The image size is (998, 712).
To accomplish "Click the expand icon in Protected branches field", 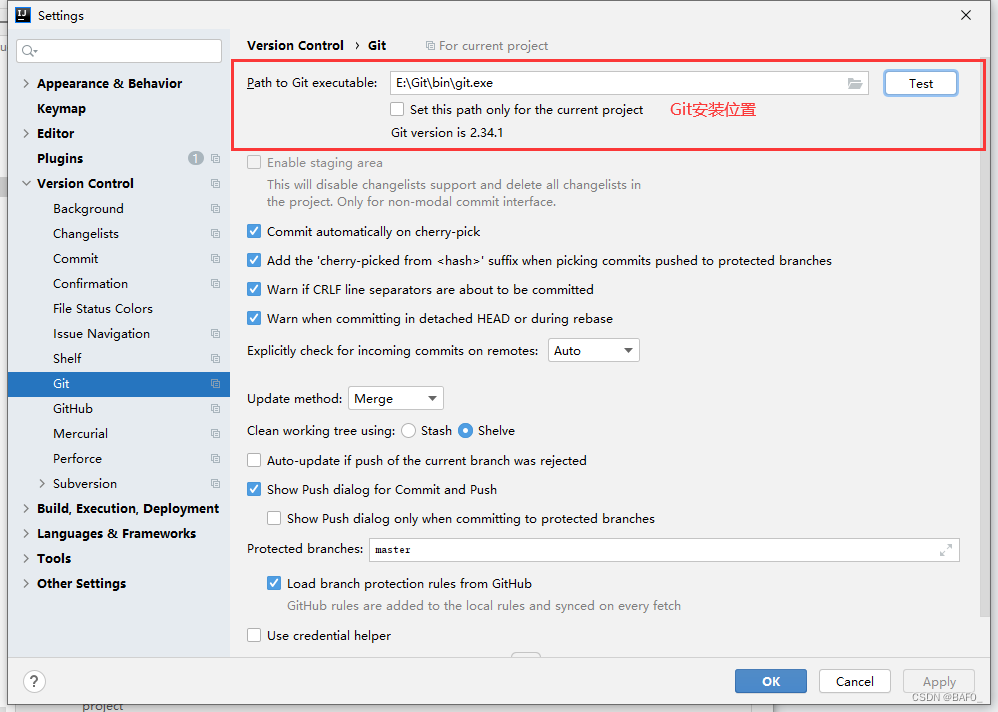I will pyautogui.click(x=946, y=550).
